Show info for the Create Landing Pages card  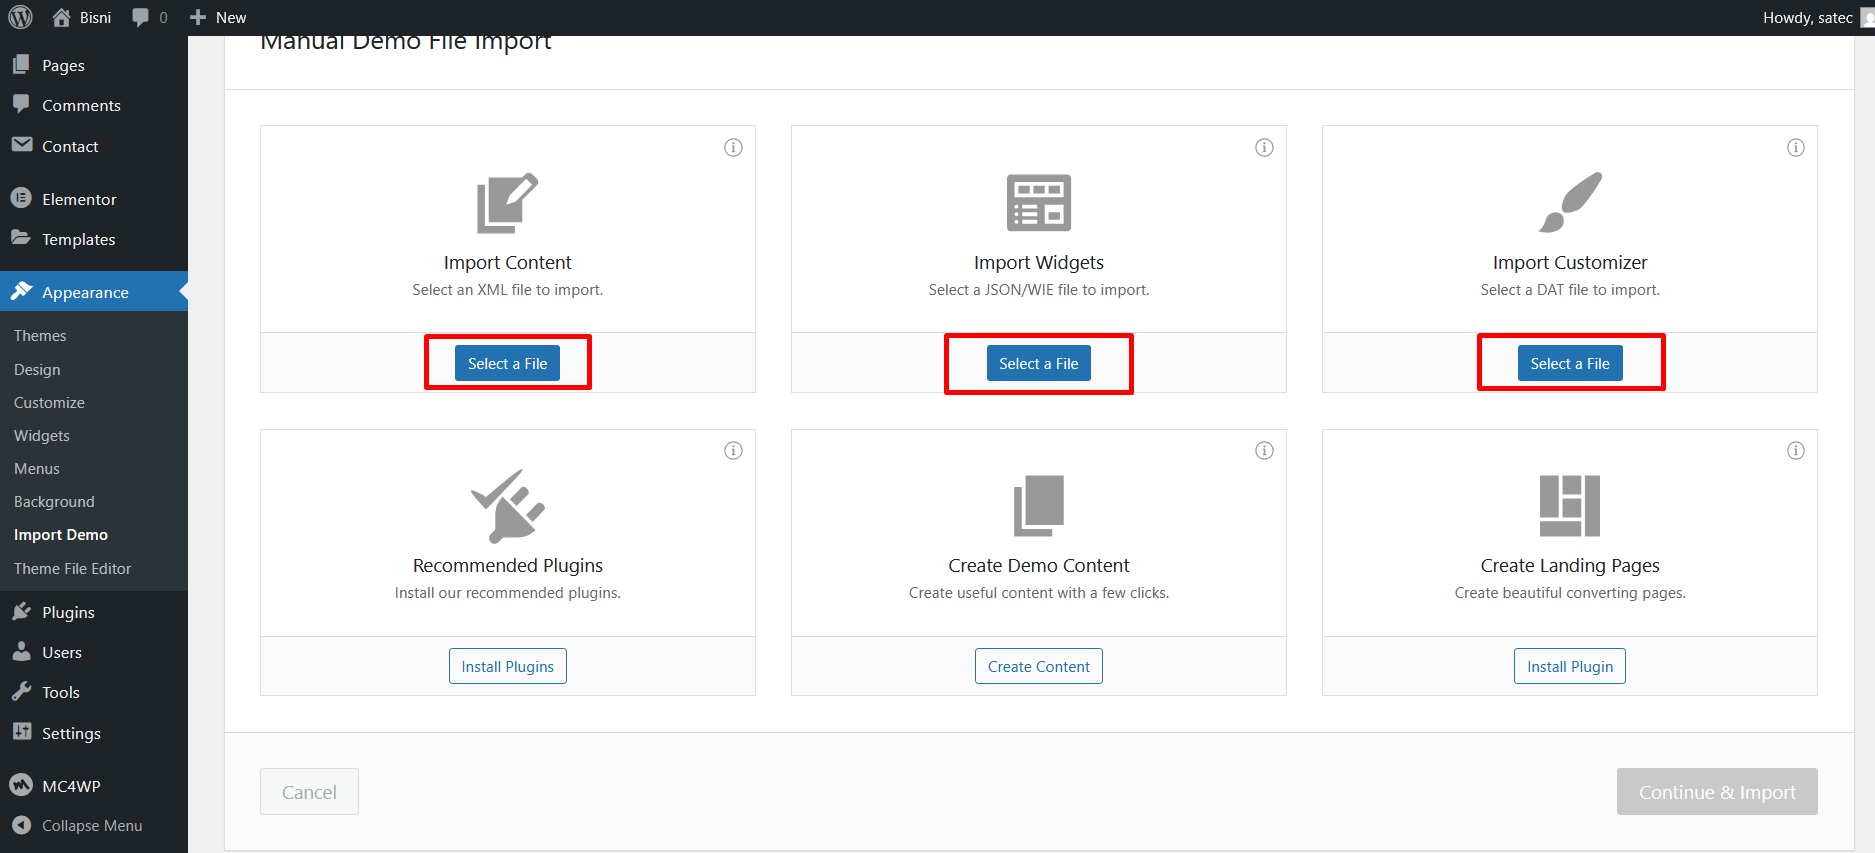tap(1796, 451)
